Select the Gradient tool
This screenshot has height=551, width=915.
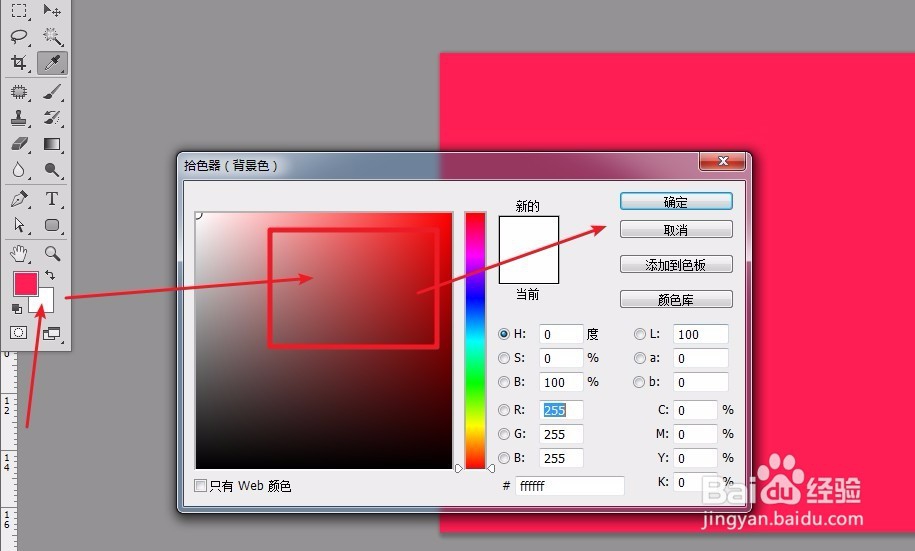coord(52,144)
